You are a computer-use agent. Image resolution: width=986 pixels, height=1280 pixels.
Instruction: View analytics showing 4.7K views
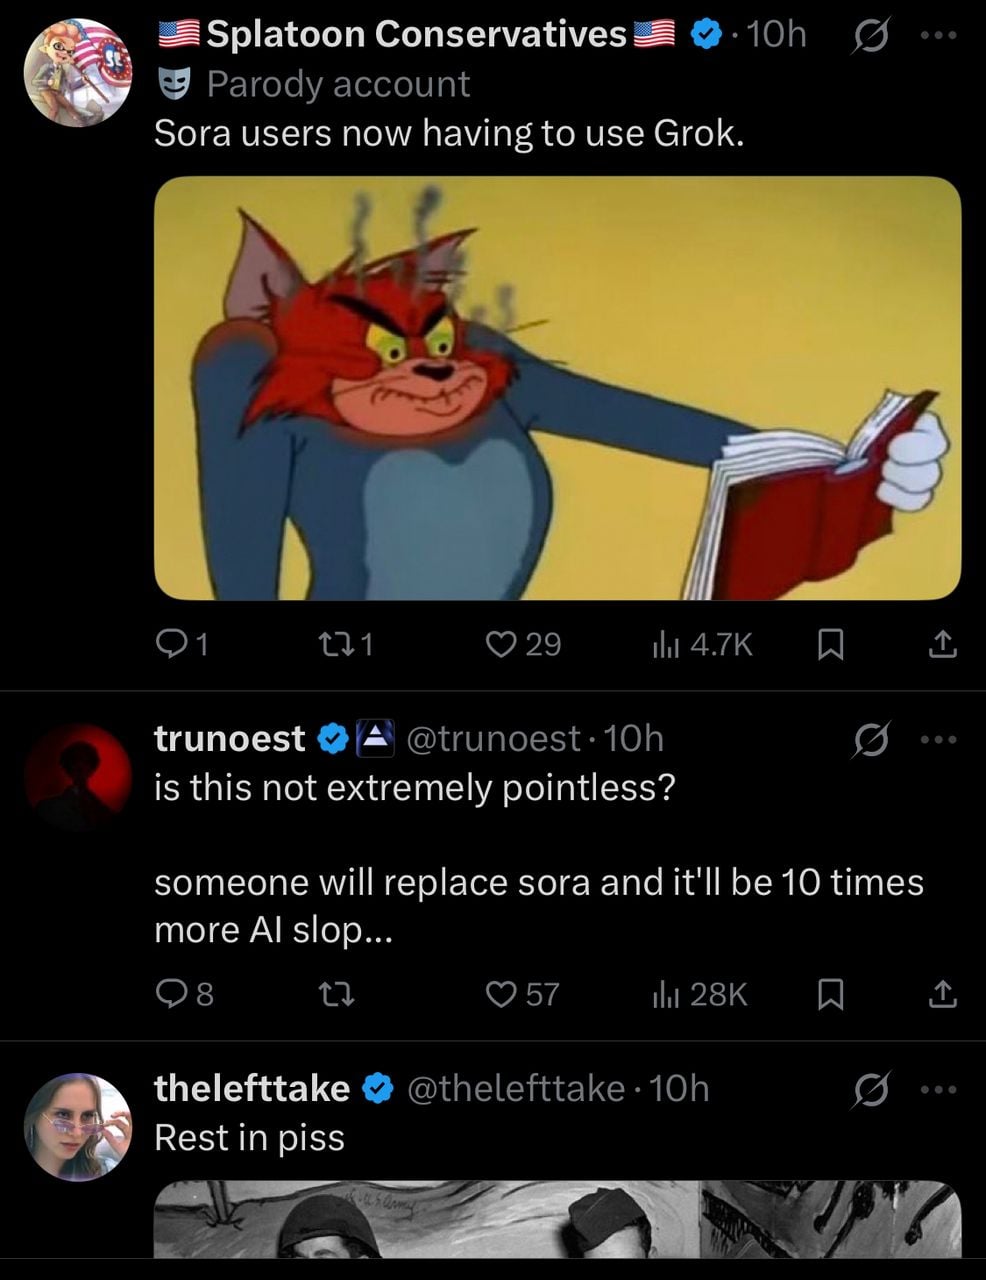point(665,645)
